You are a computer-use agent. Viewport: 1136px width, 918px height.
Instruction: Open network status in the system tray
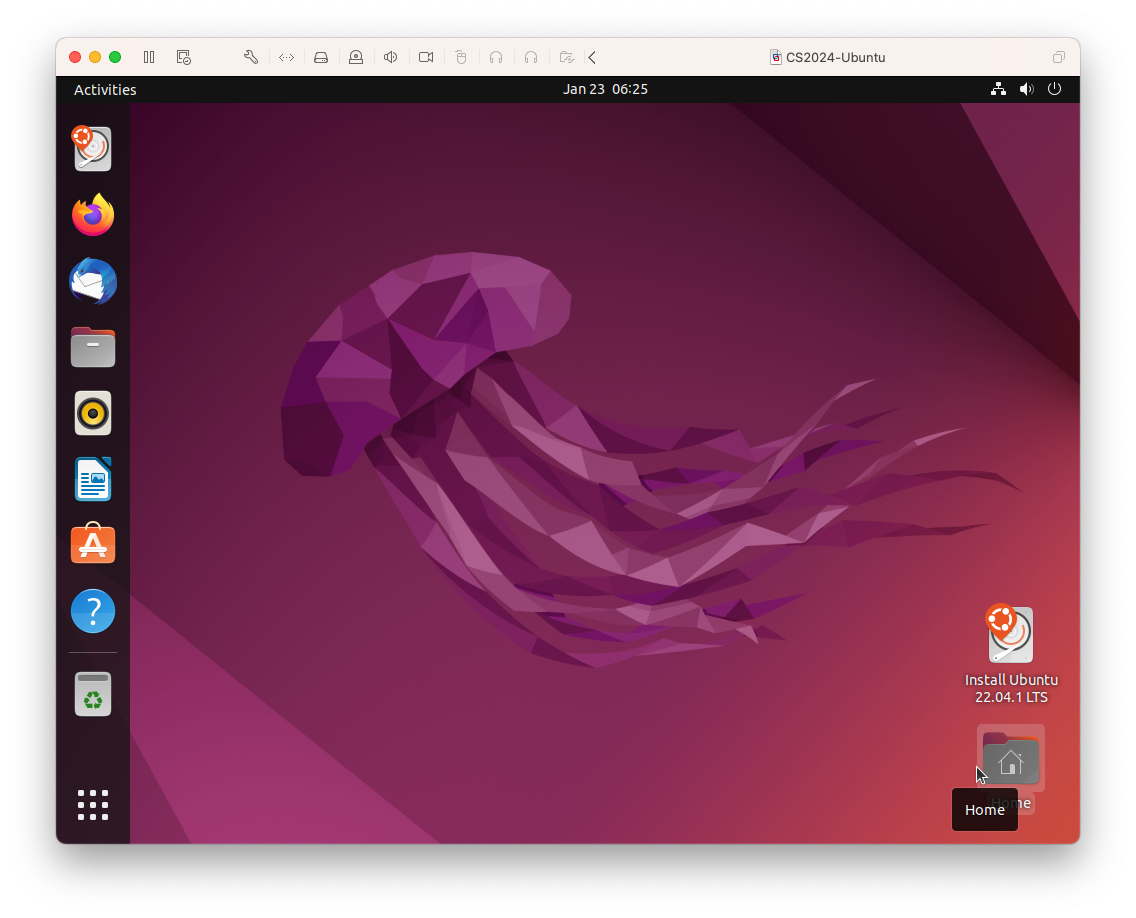click(998, 89)
